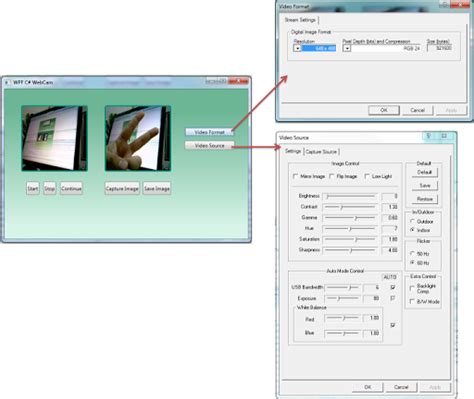Screen dimensions: 474x399
Task: Close the Video Source dialog
Action: point(444,136)
